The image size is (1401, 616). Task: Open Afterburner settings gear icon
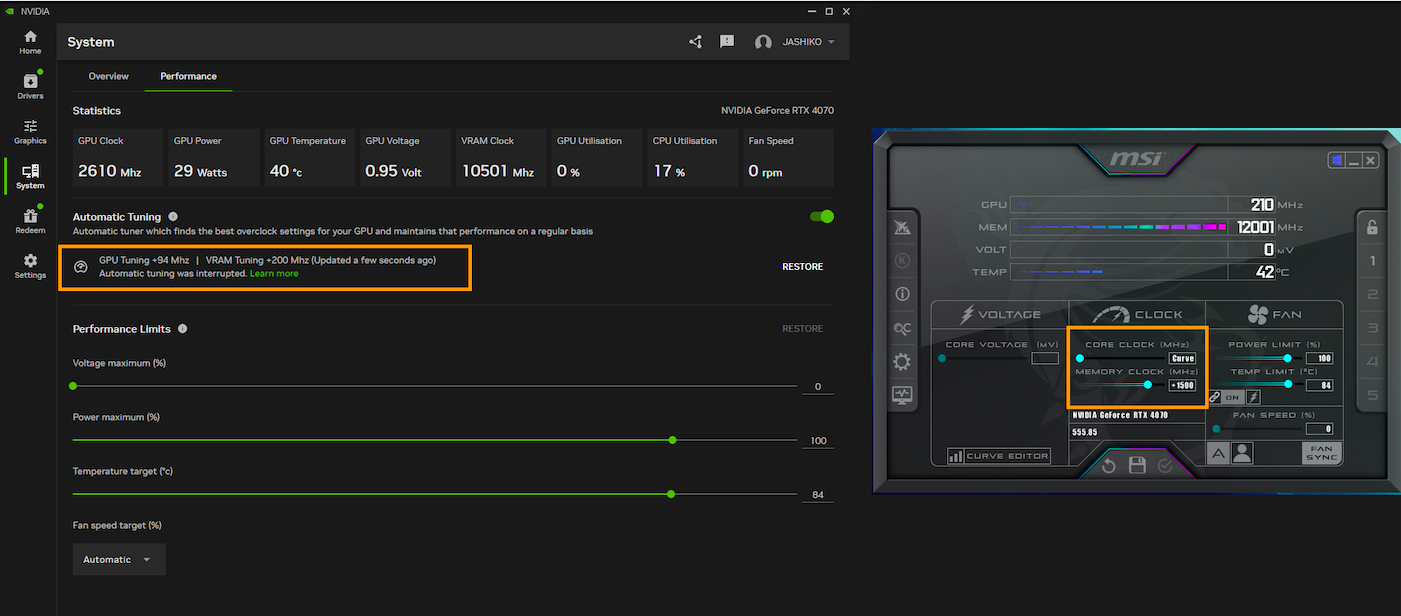[x=902, y=362]
